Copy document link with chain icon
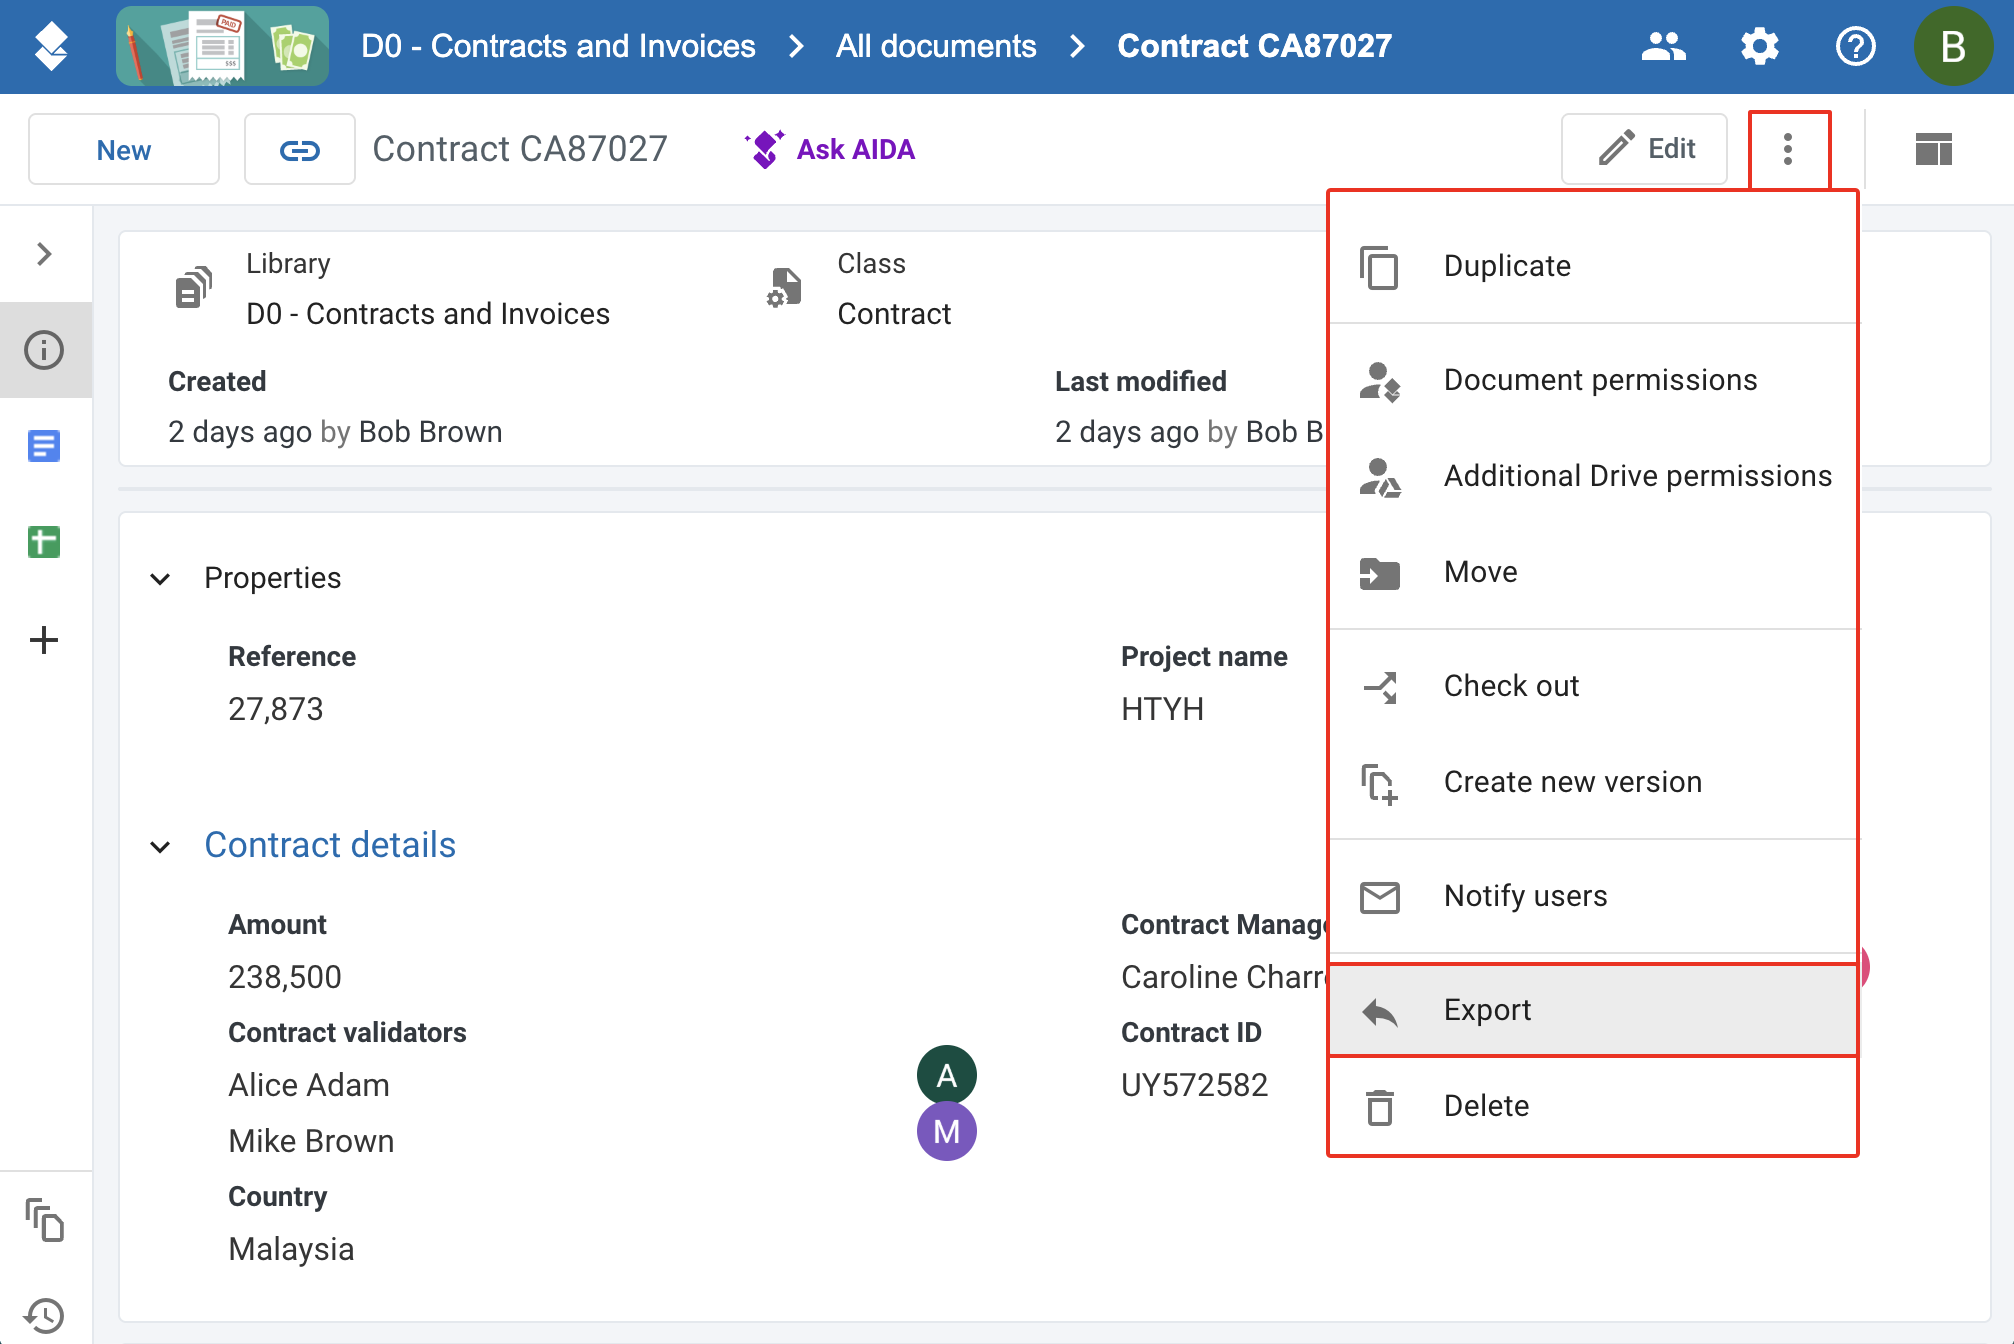Screen dimensions: 2014x1344 [299, 150]
